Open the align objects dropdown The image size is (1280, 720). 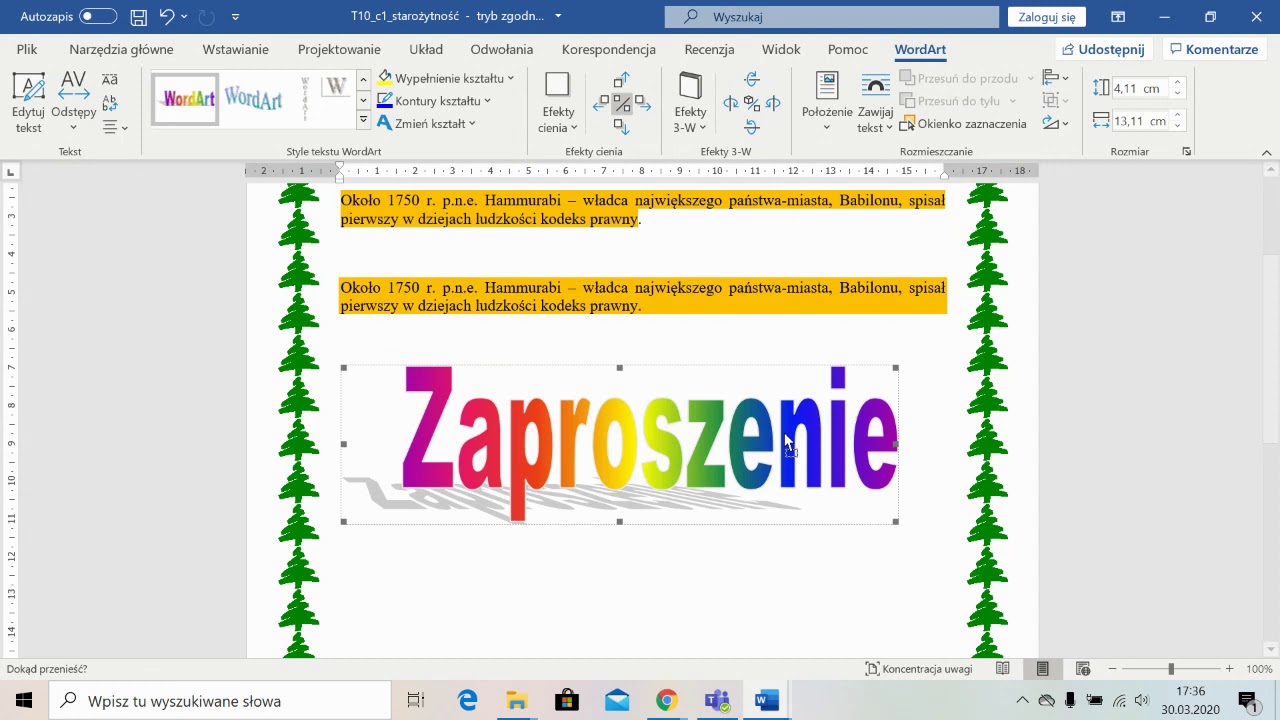point(1055,78)
